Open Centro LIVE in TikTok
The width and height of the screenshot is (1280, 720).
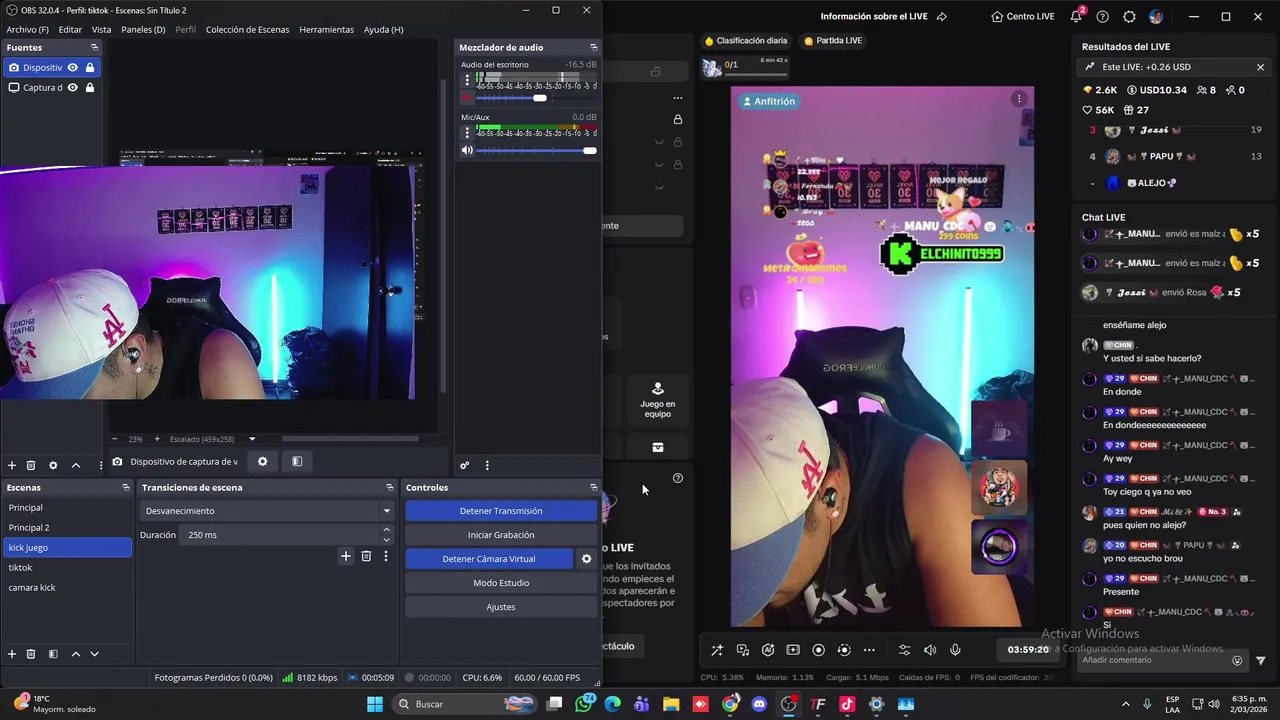coord(1022,17)
